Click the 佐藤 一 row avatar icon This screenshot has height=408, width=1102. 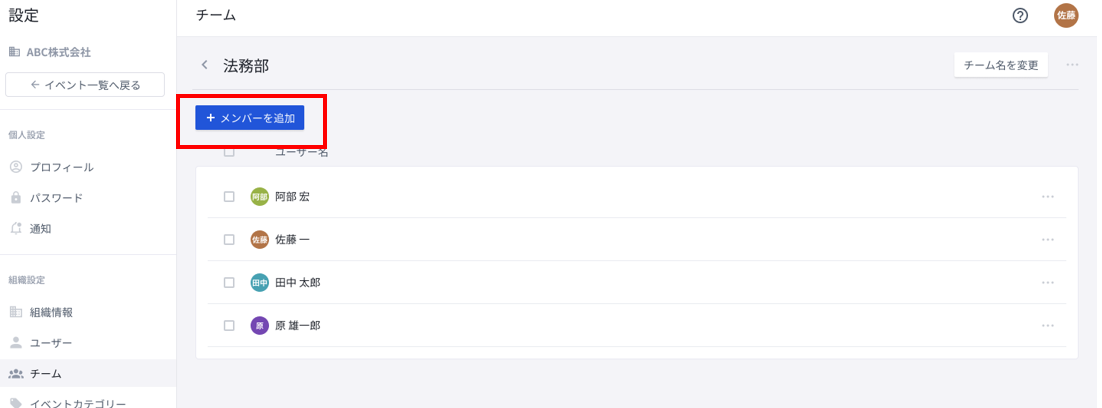click(x=260, y=239)
